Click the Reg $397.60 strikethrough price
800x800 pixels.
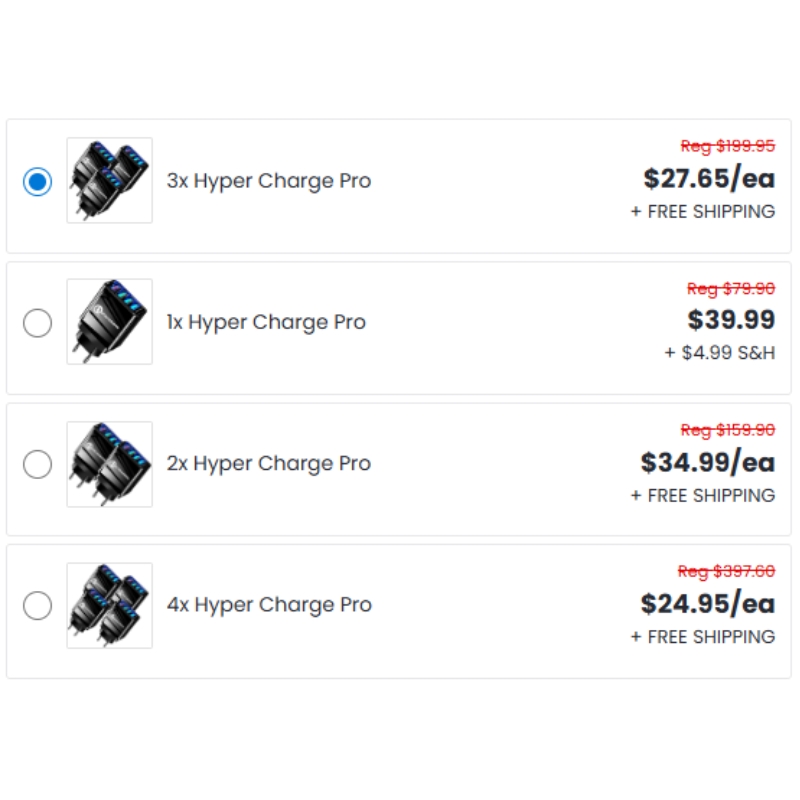pyautogui.click(x=727, y=571)
